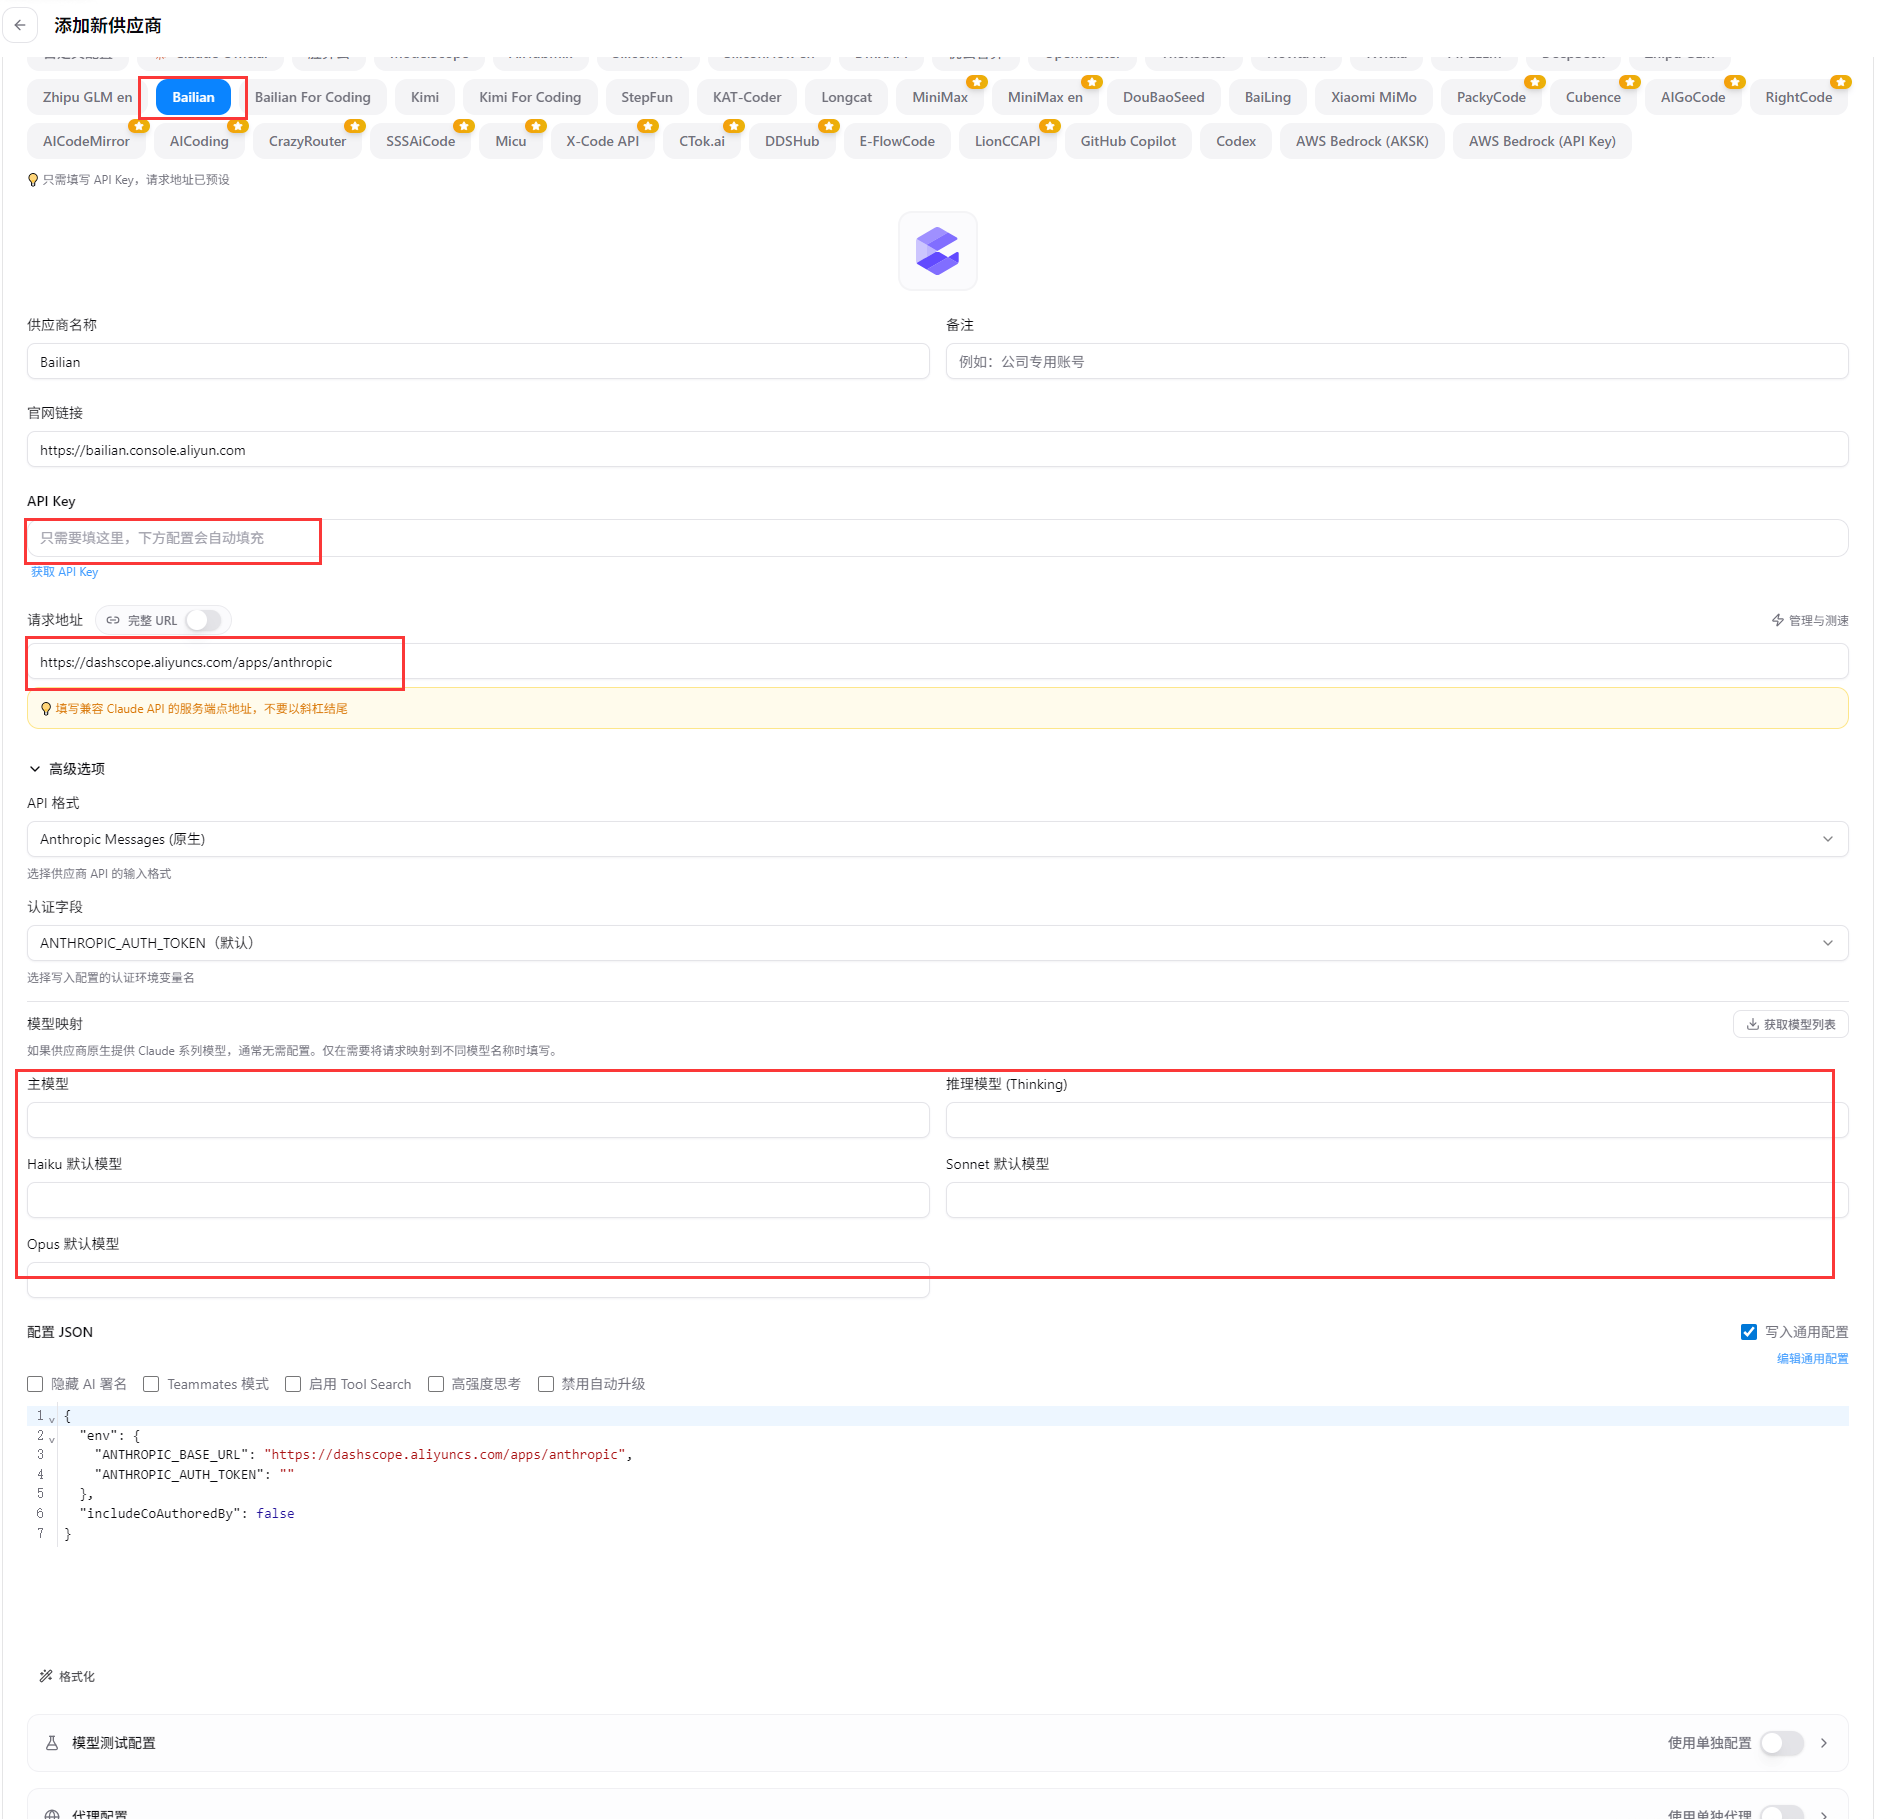1897x1819 pixels.
Task: Click the flask icon for 模型测试配置
Action: coord(52,1743)
